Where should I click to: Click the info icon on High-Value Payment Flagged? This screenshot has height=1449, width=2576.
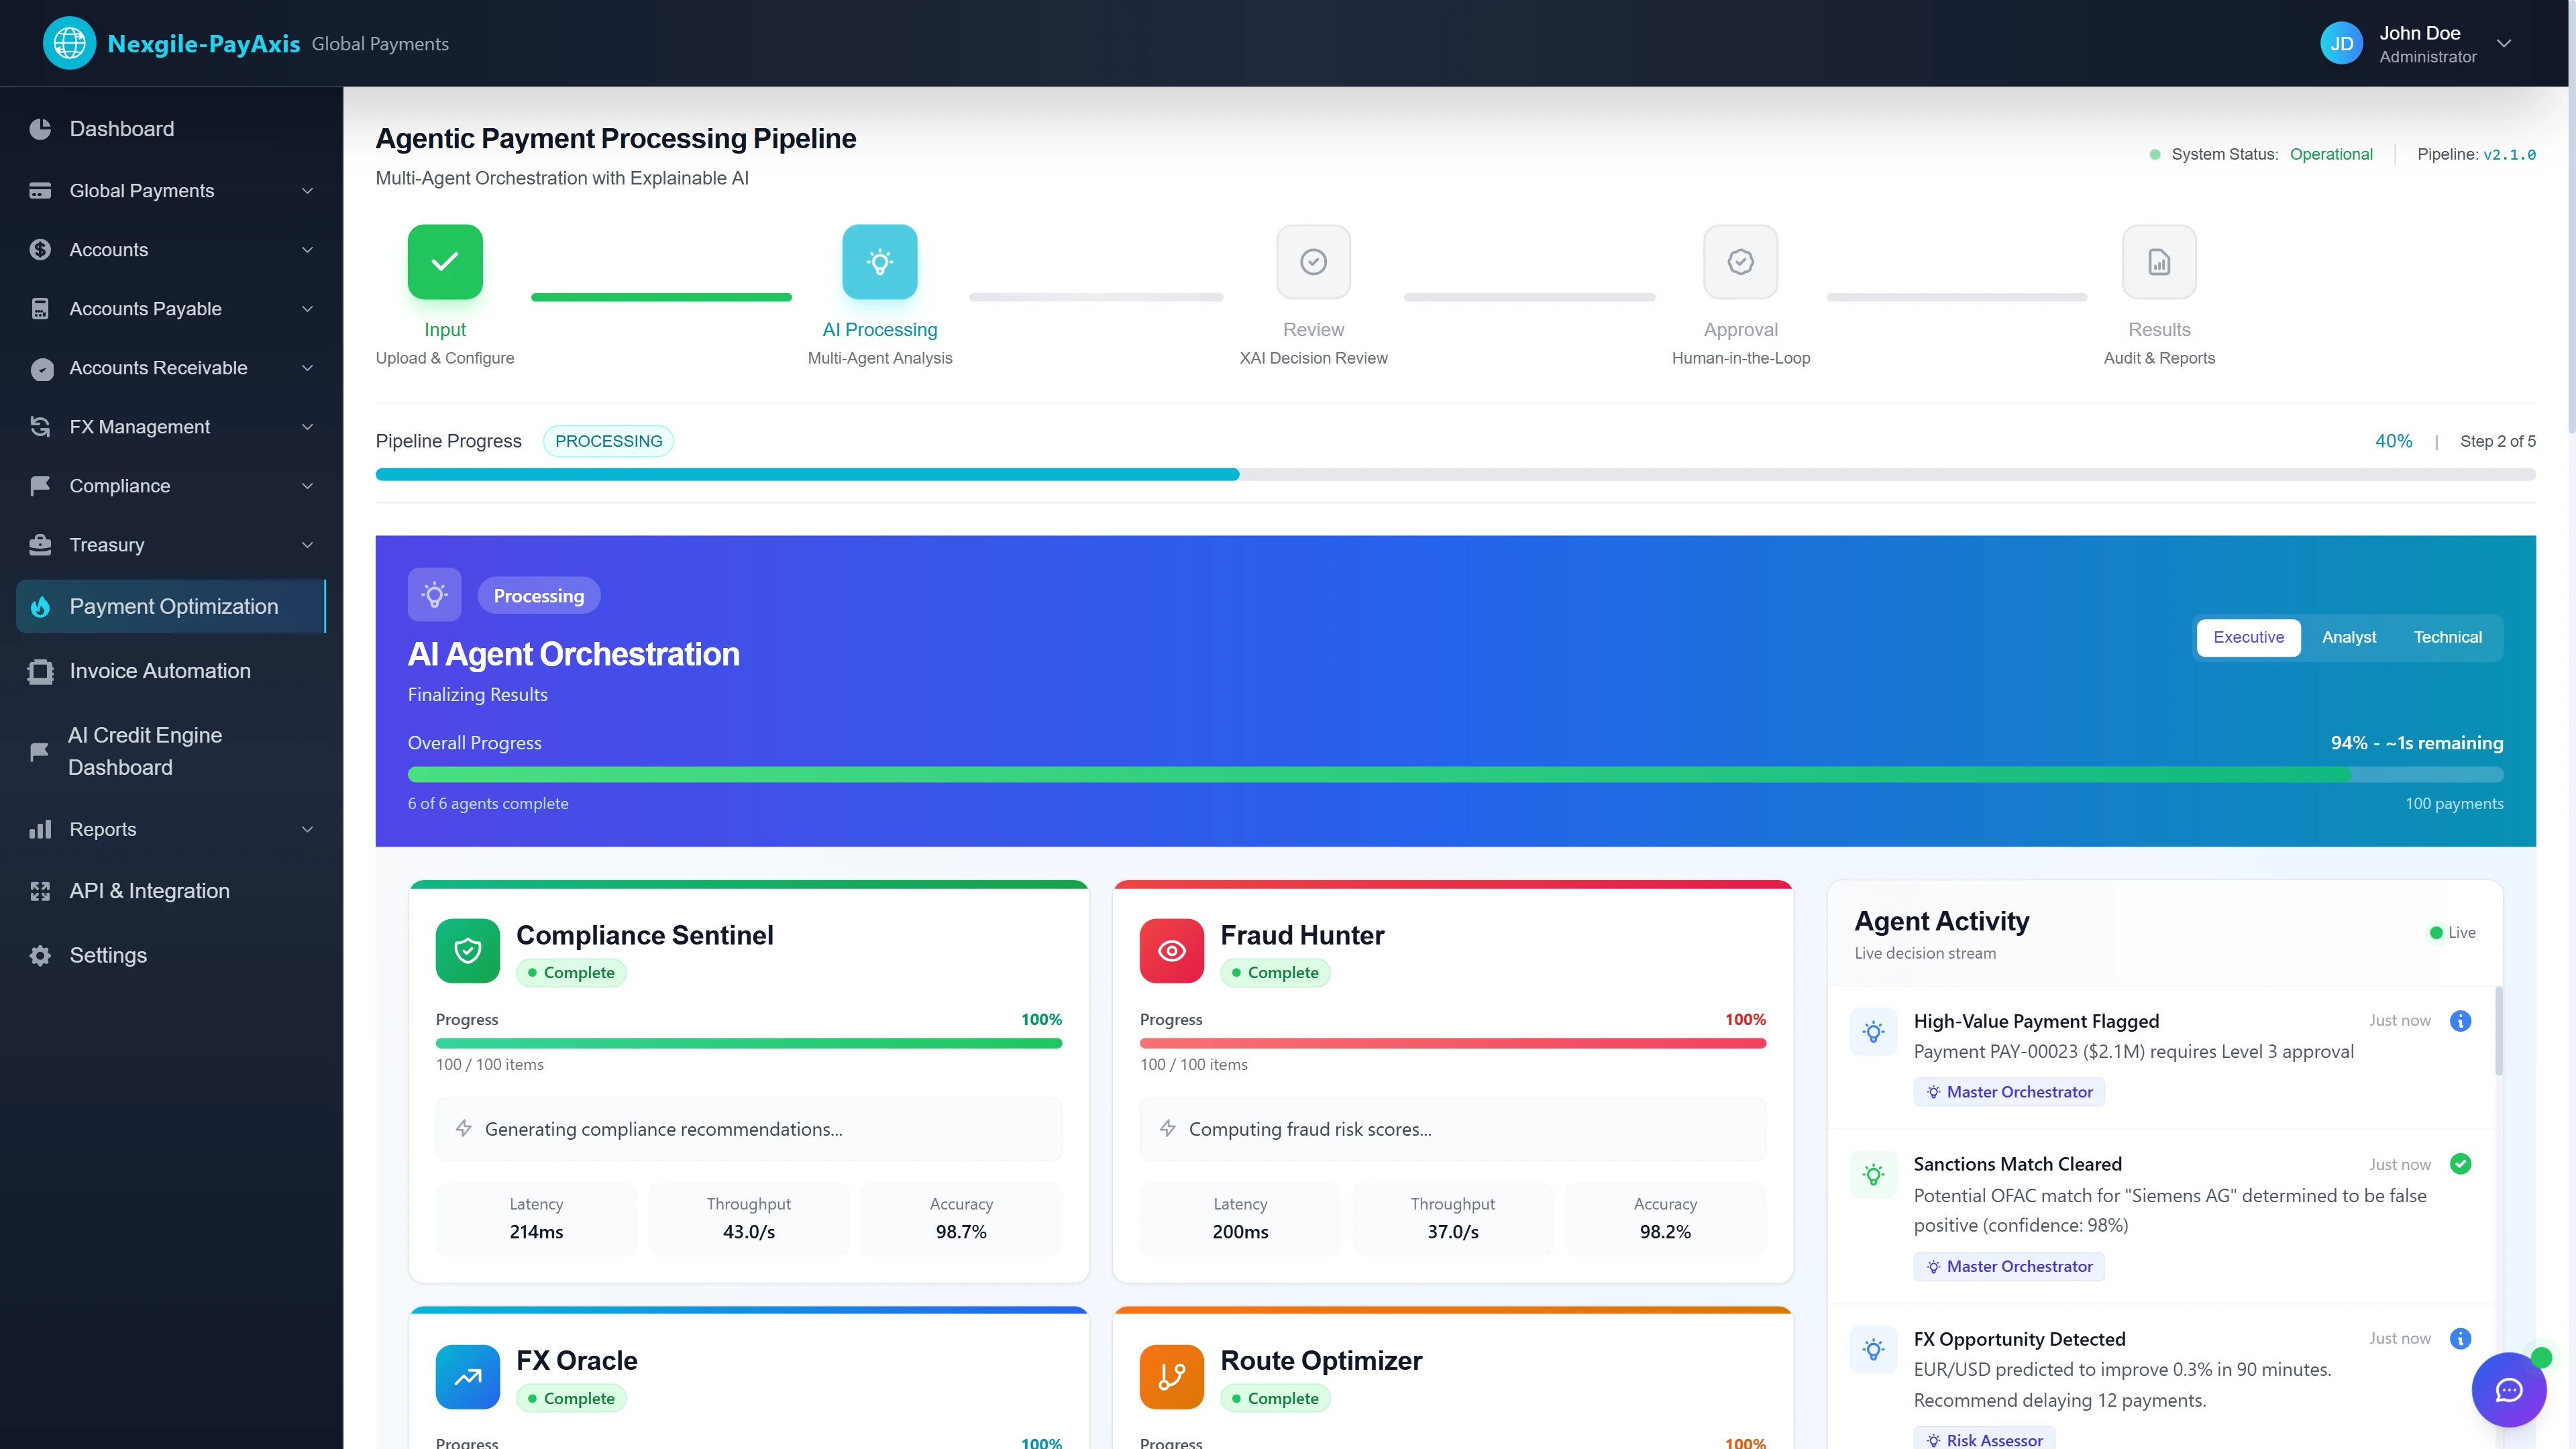click(x=2460, y=1021)
